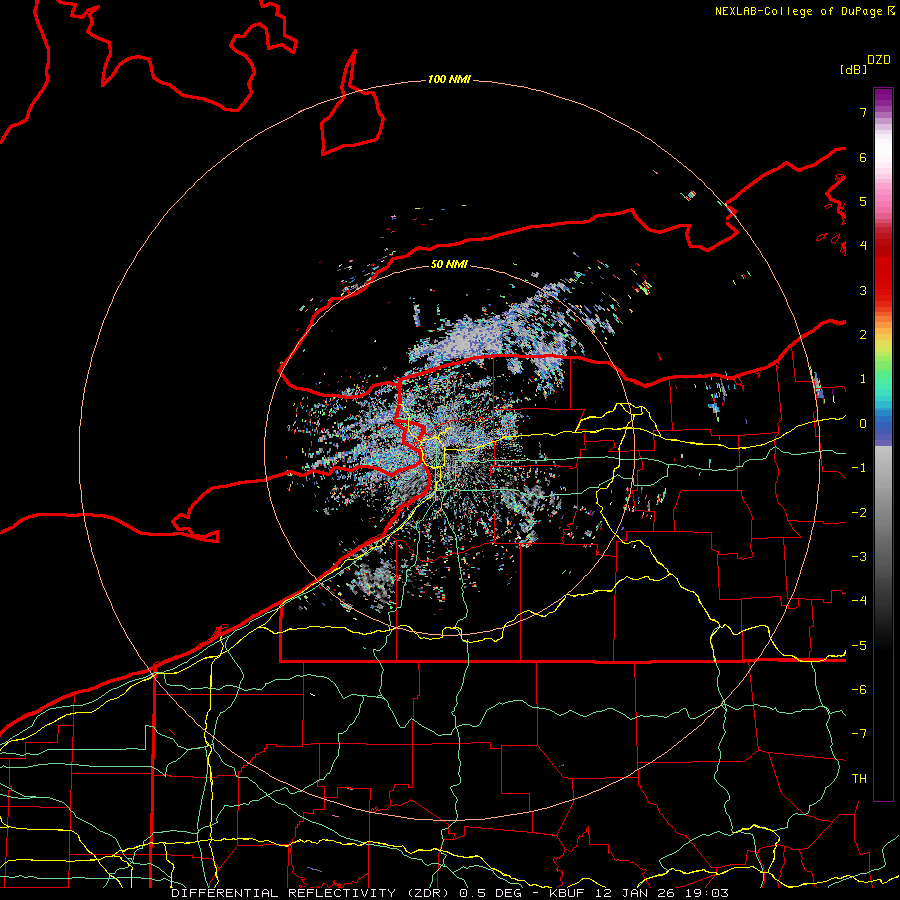
Task: Click the 3 value on the color scale
Action: tap(863, 290)
